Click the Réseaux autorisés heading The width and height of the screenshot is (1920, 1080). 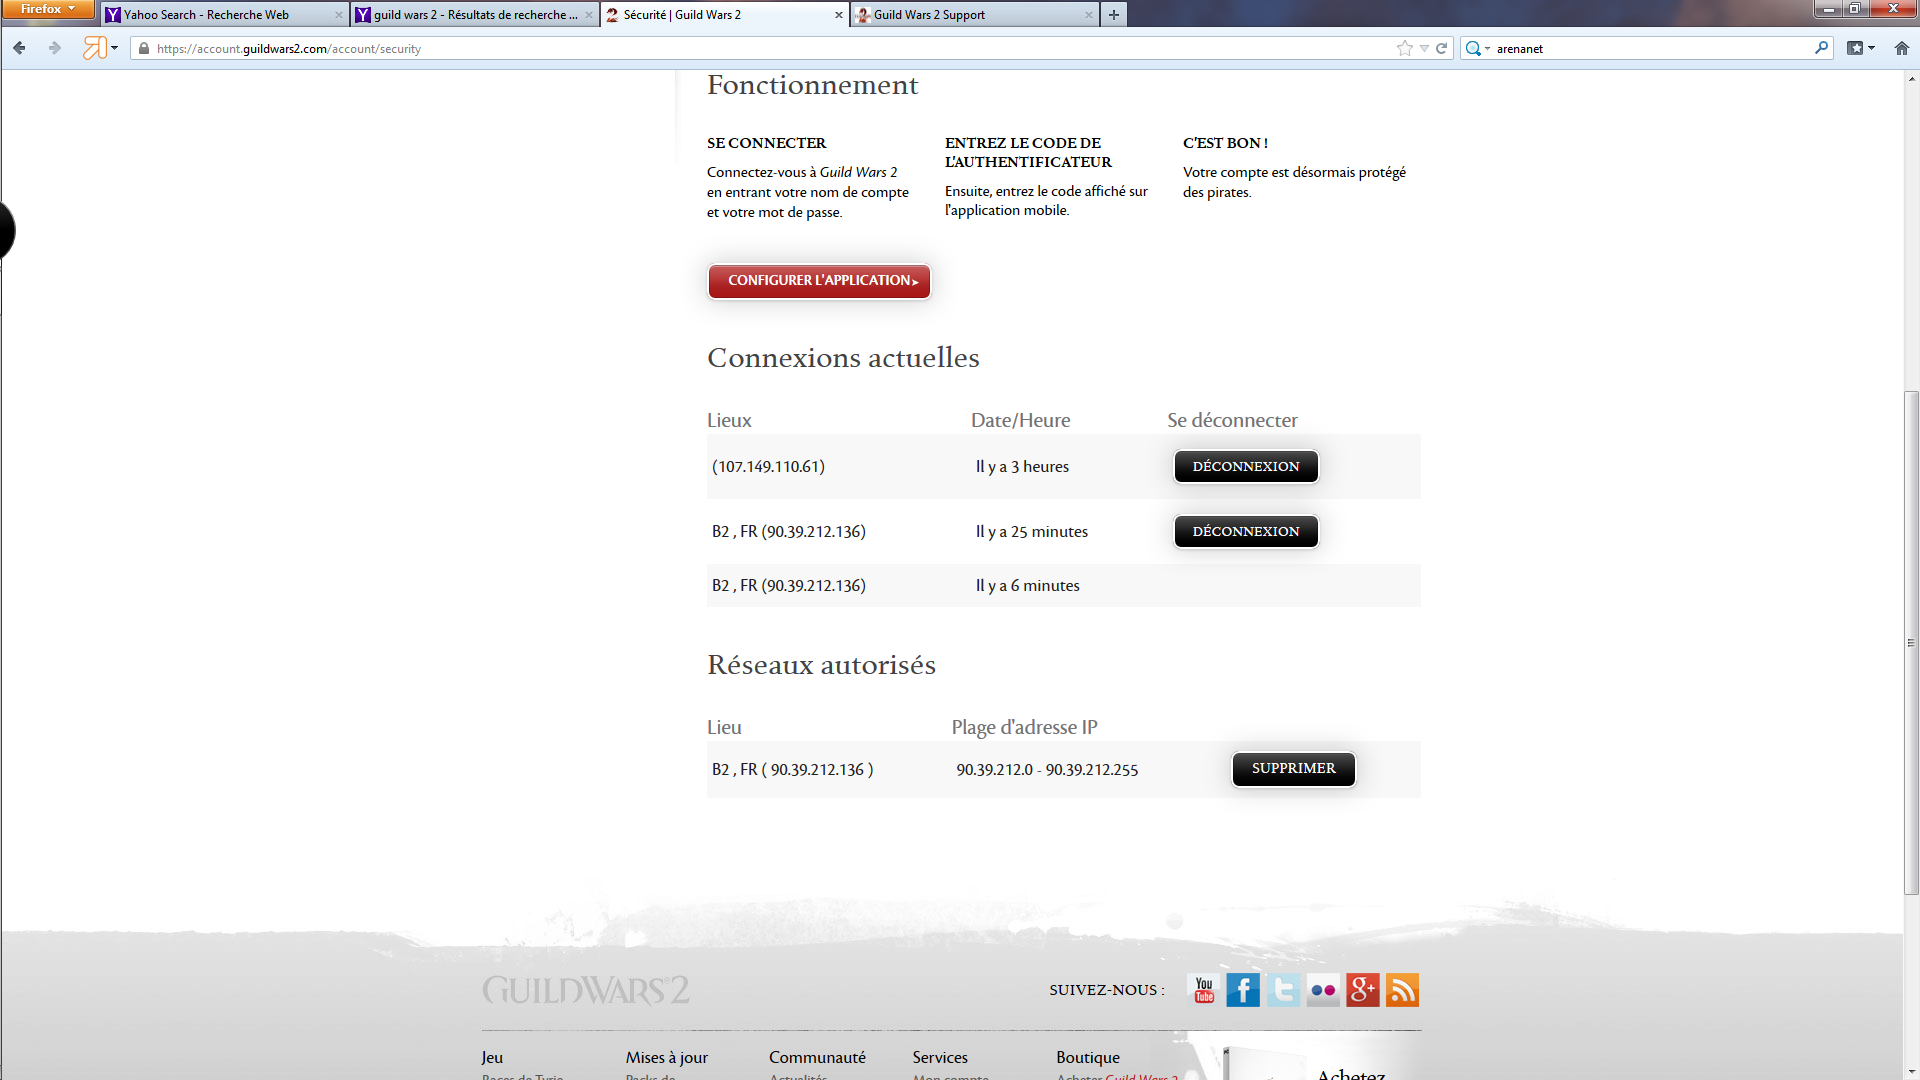tap(821, 665)
